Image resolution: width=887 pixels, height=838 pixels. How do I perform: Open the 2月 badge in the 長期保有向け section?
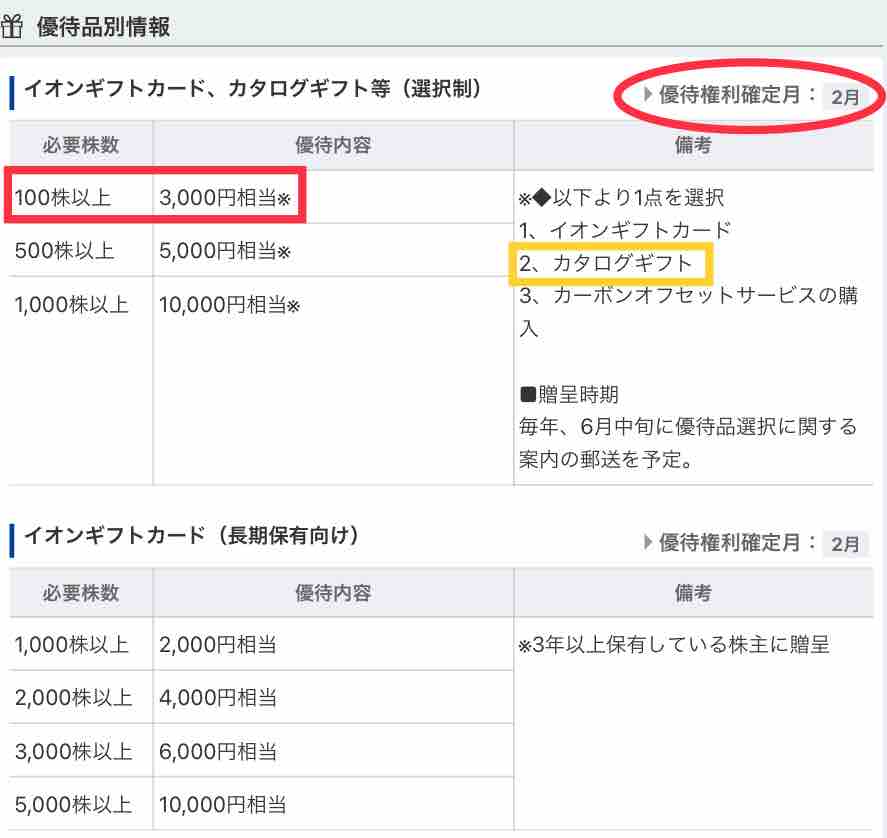pos(845,544)
